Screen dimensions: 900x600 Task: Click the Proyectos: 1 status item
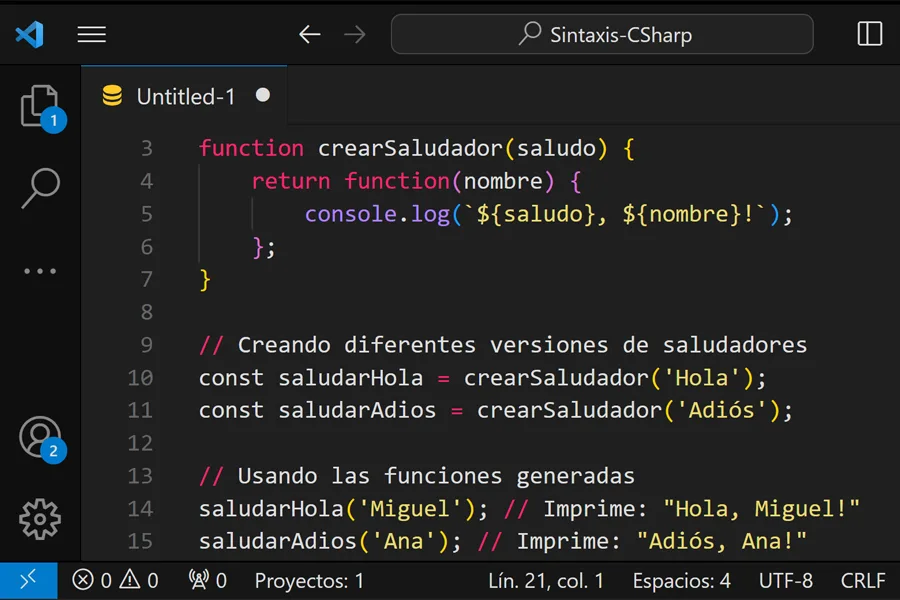point(309,580)
